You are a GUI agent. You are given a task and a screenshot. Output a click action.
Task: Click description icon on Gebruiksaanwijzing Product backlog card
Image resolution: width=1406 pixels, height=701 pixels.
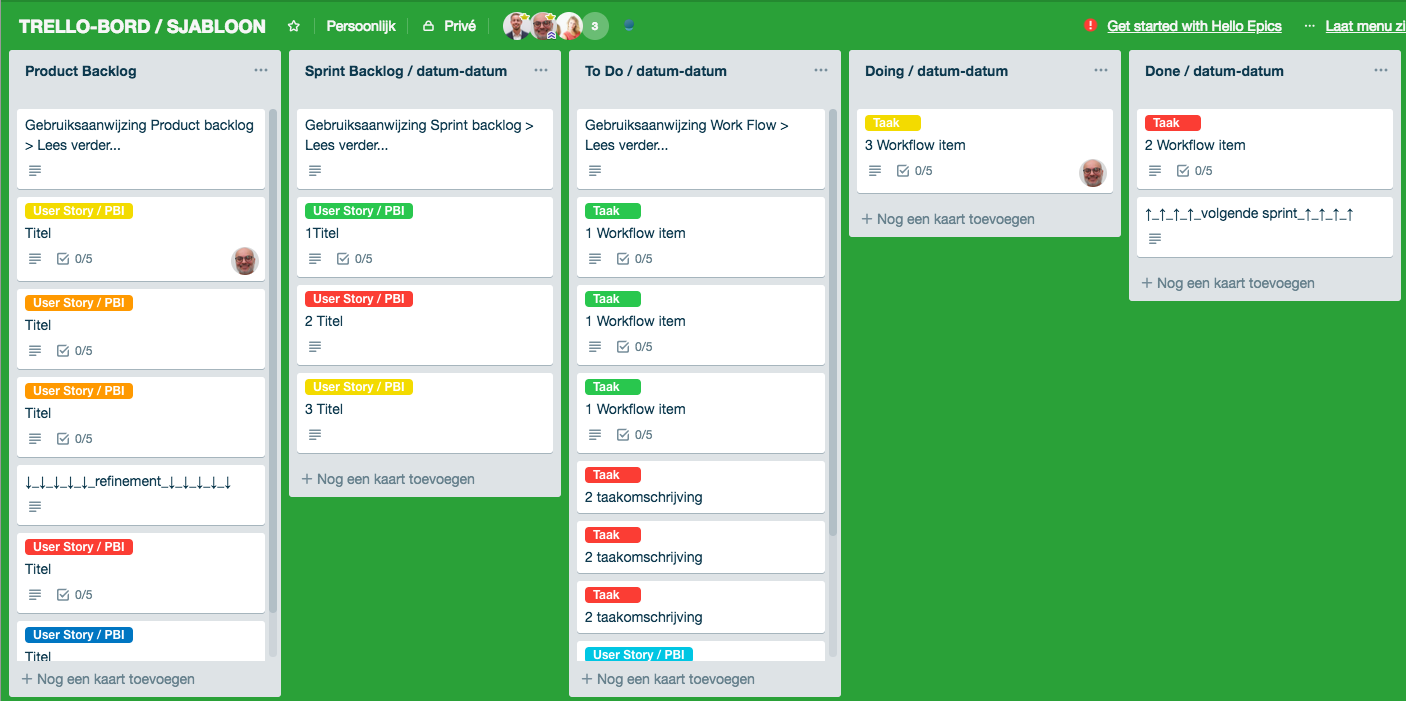tap(35, 171)
